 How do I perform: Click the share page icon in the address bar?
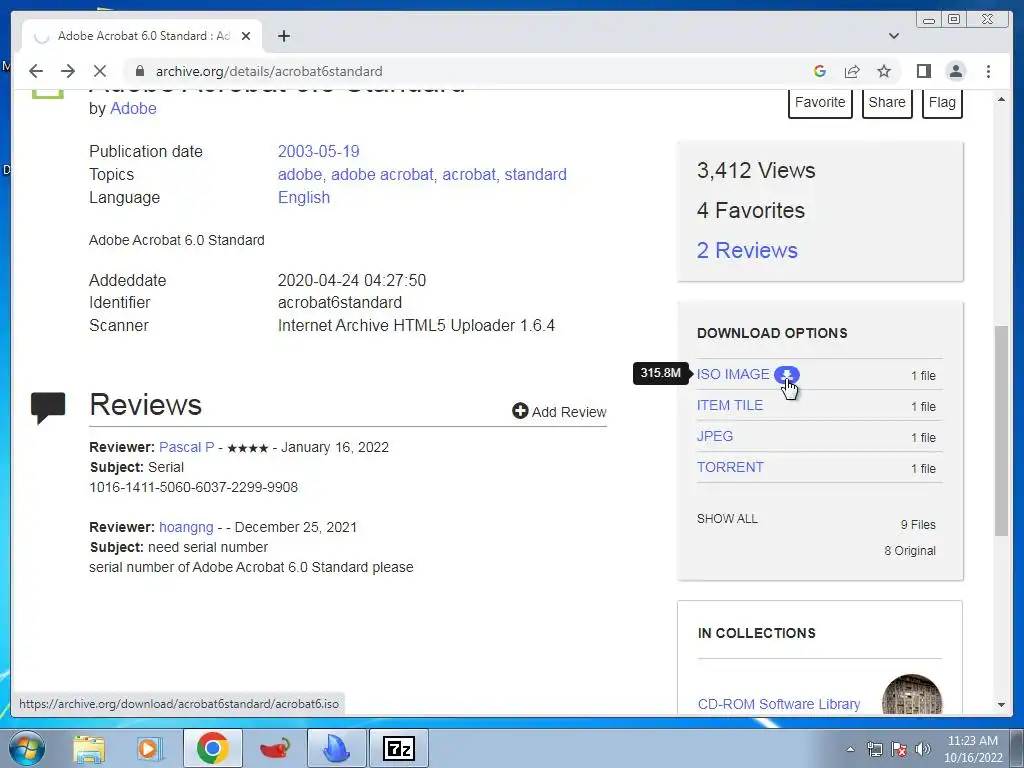point(852,71)
